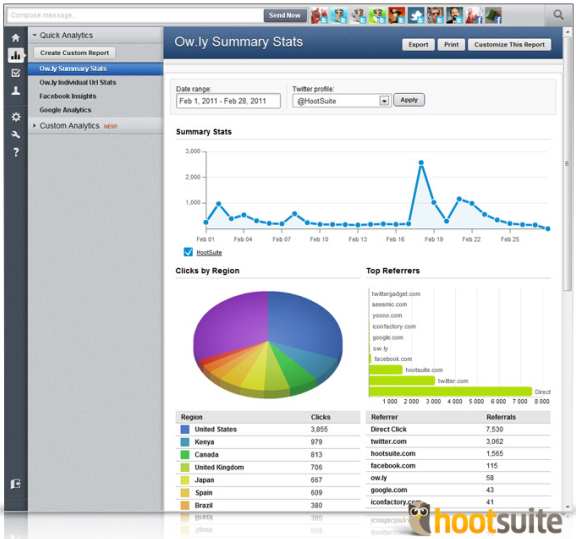Click the logout door icon at sidebar bottom
576x539 pixels.
coord(15,484)
